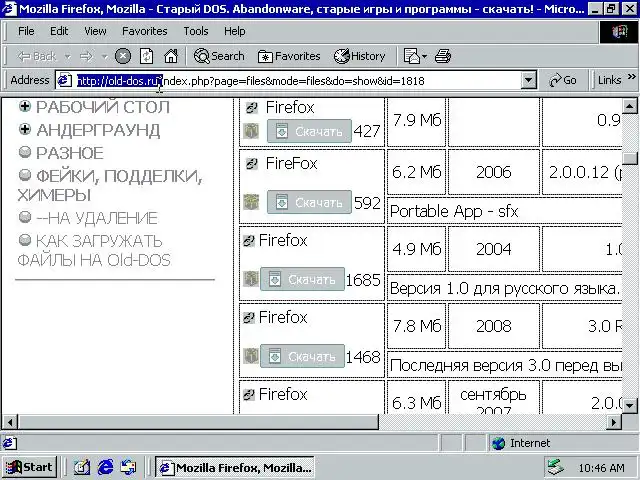Click the 6.2 Мб size cell
The width and height of the screenshot is (640, 480).
pos(416,172)
